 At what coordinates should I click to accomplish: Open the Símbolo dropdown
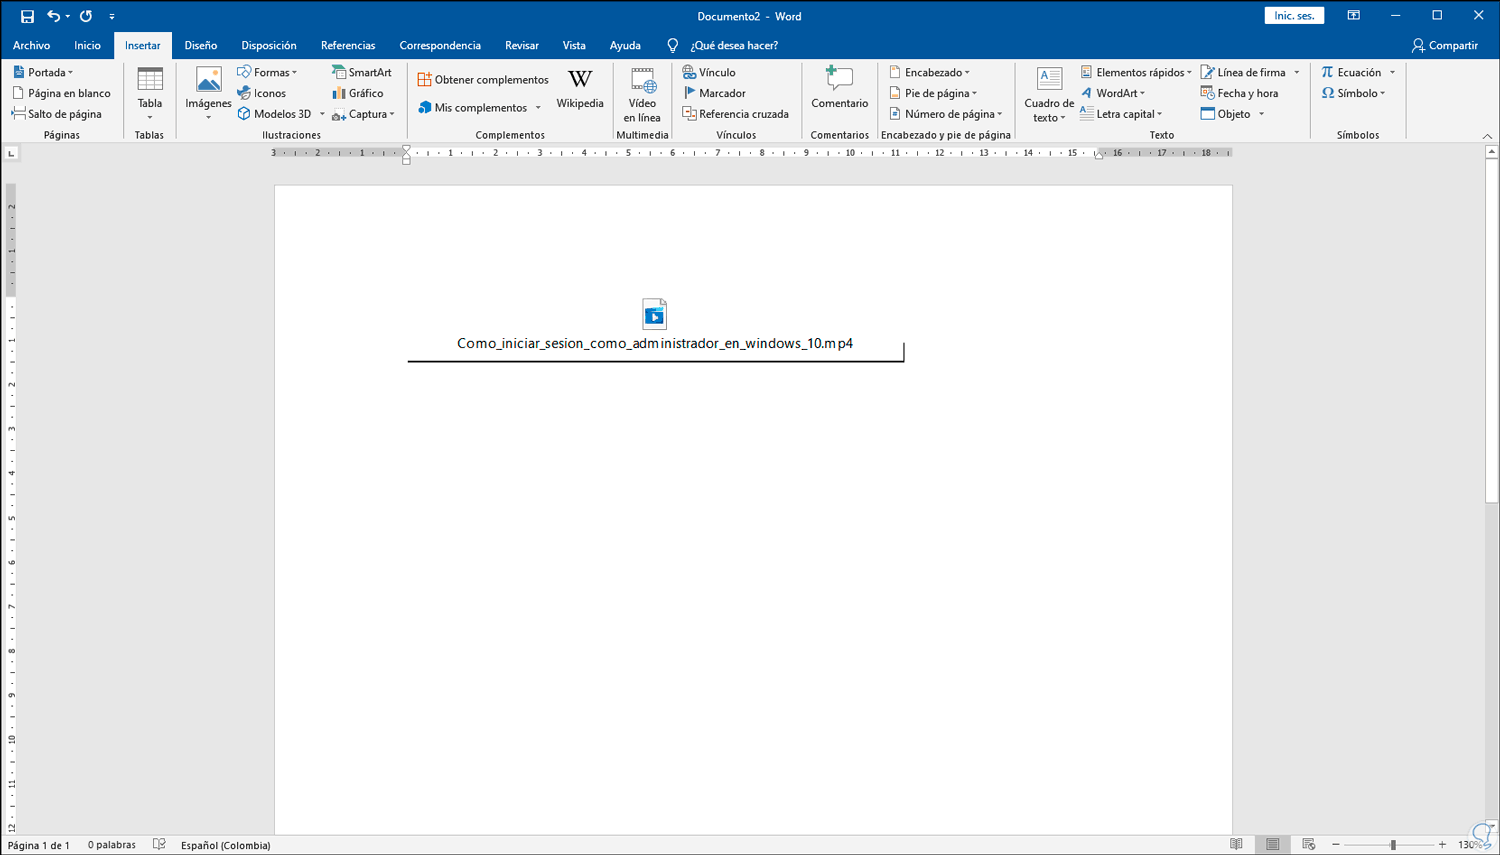coord(1353,93)
